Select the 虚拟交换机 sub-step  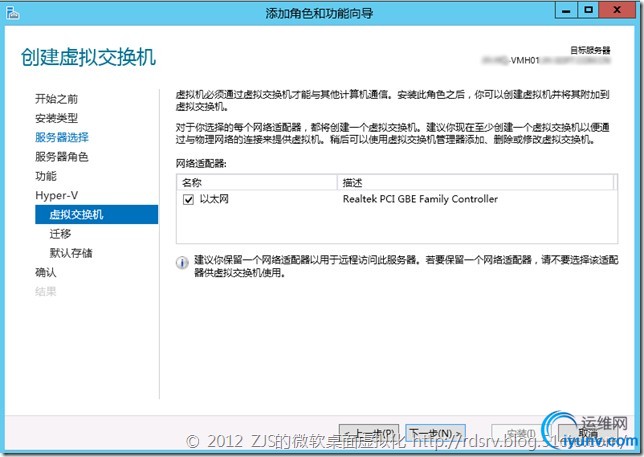tap(97, 214)
